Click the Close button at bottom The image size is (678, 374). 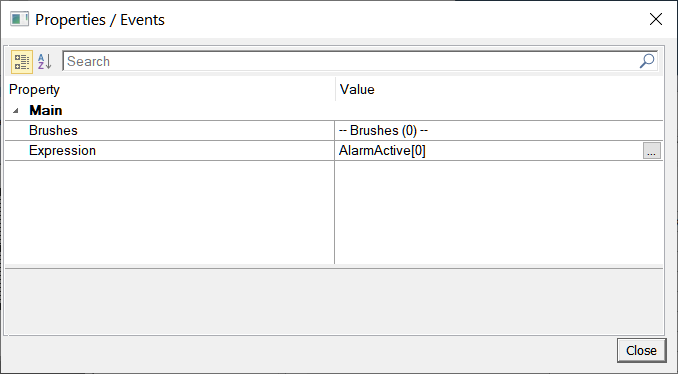641,350
